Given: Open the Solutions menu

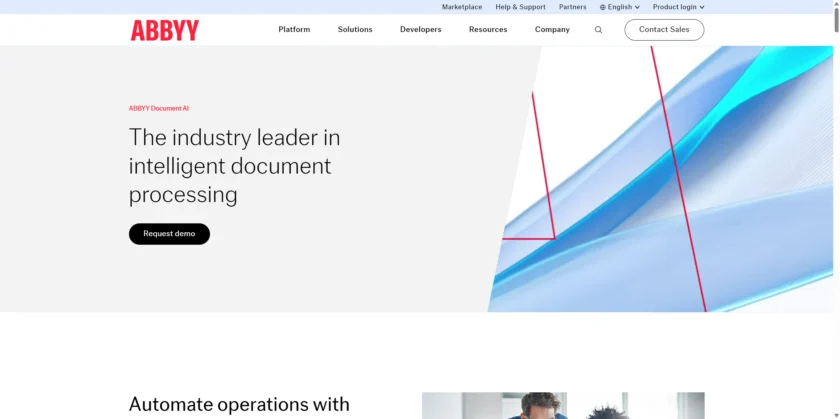Looking at the screenshot, I should (x=355, y=30).
